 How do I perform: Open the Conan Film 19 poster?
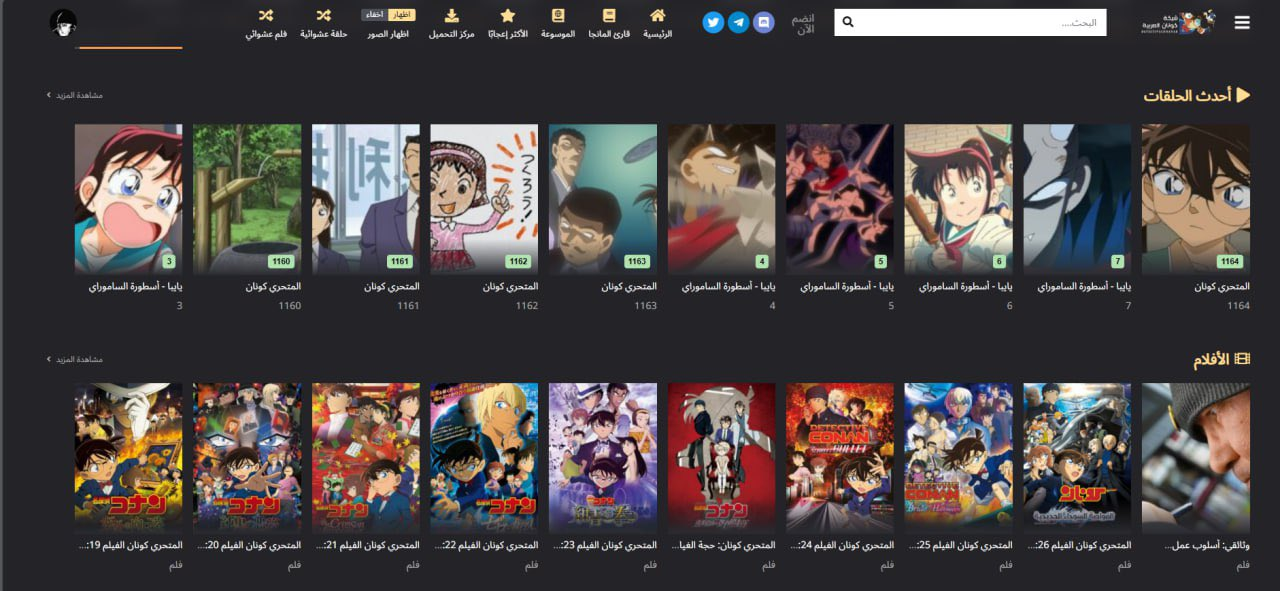click(129, 458)
